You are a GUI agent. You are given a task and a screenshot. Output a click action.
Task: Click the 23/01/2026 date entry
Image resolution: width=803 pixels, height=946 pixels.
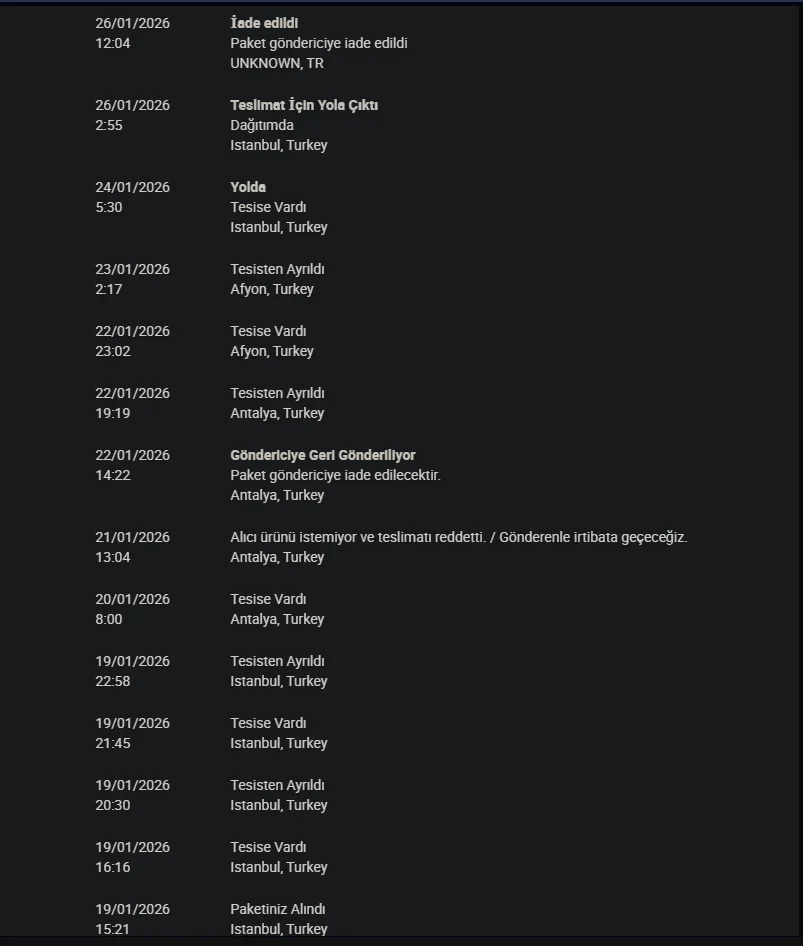point(132,269)
